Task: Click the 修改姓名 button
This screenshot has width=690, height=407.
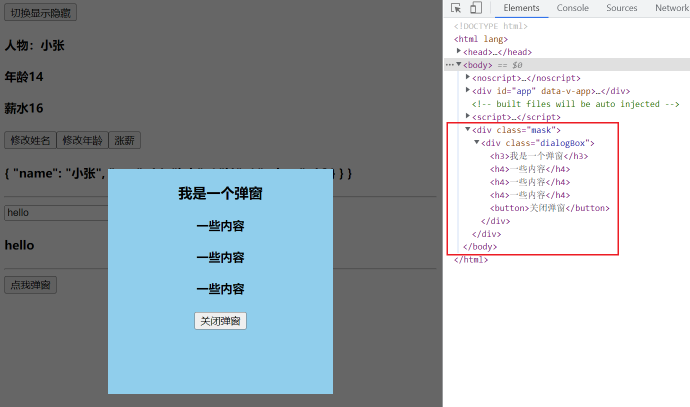Action: 30,140
